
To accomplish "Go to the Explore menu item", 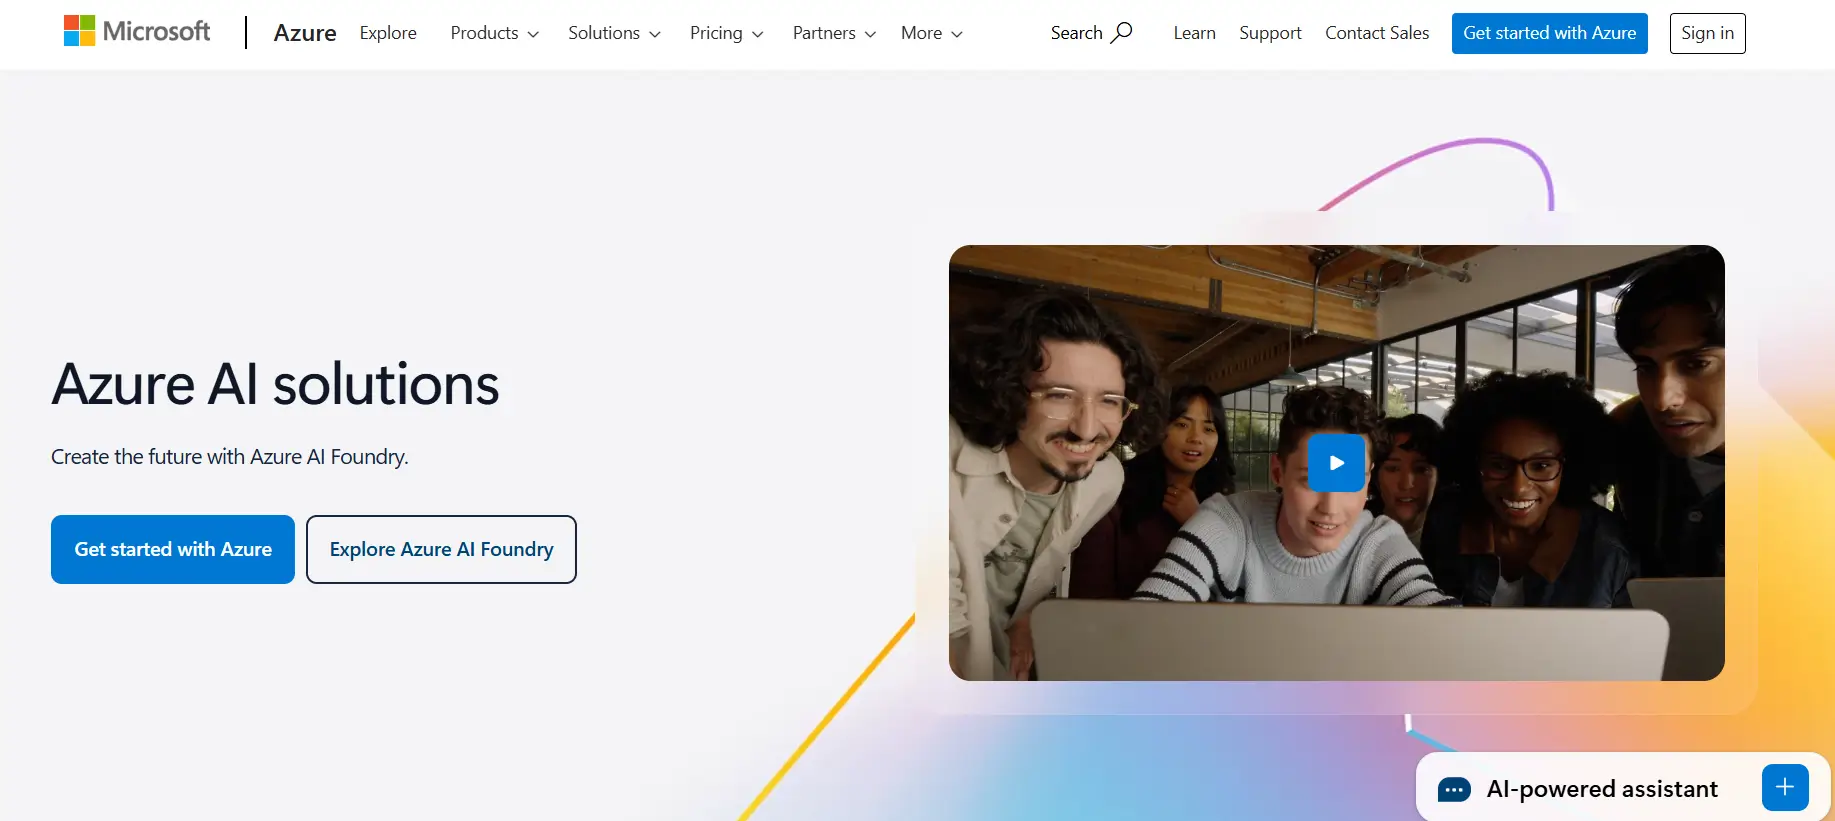I will [388, 33].
